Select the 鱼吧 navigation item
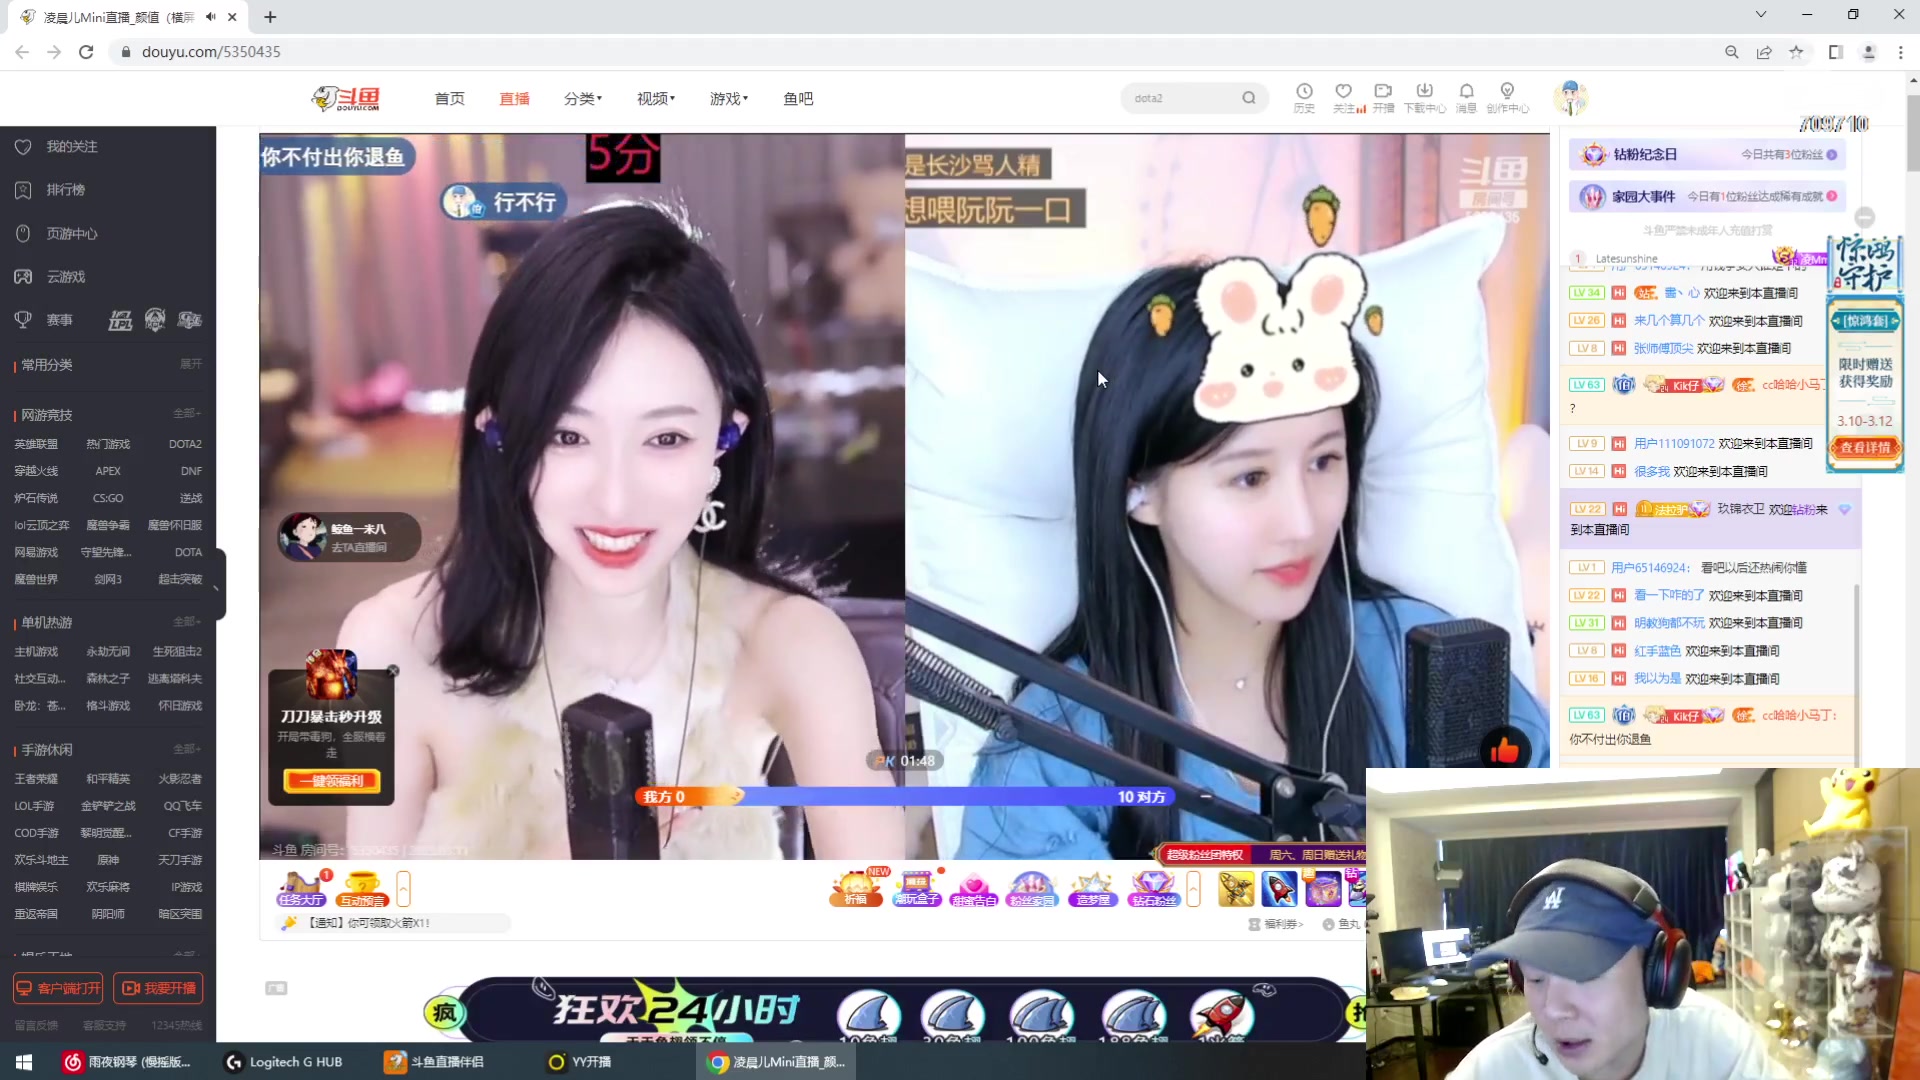This screenshot has width=1920, height=1080. [798, 98]
